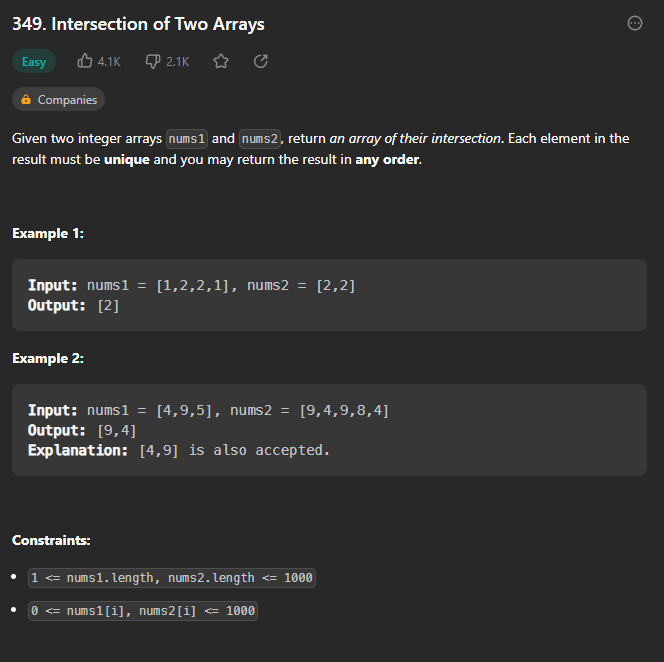Star this problem as favorite
Image resolution: width=664 pixels, height=662 pixels.
(x=221, y=61)
